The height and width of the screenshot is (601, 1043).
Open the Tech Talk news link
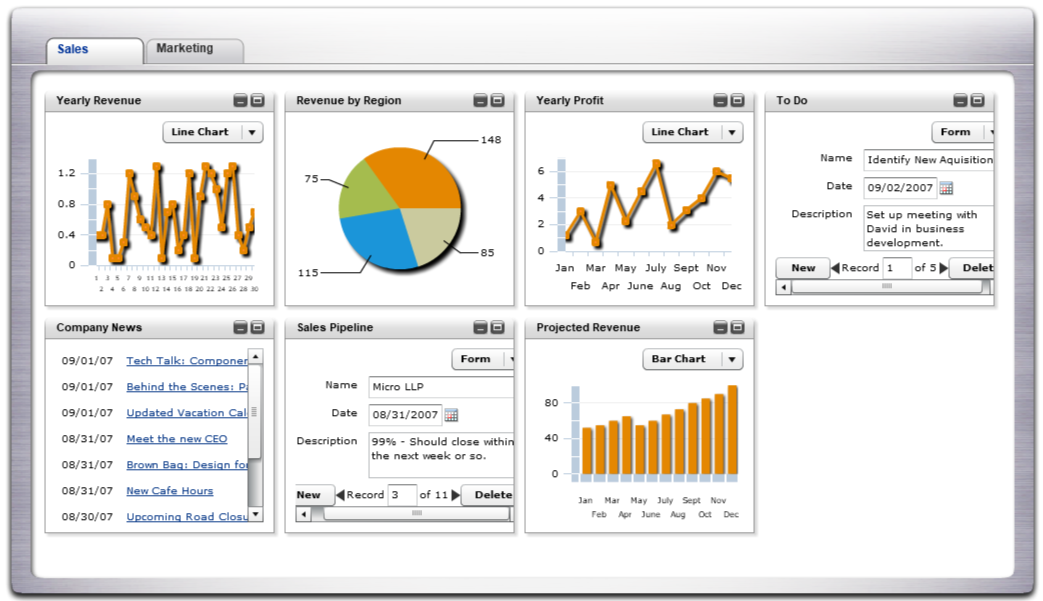[187, 360]
